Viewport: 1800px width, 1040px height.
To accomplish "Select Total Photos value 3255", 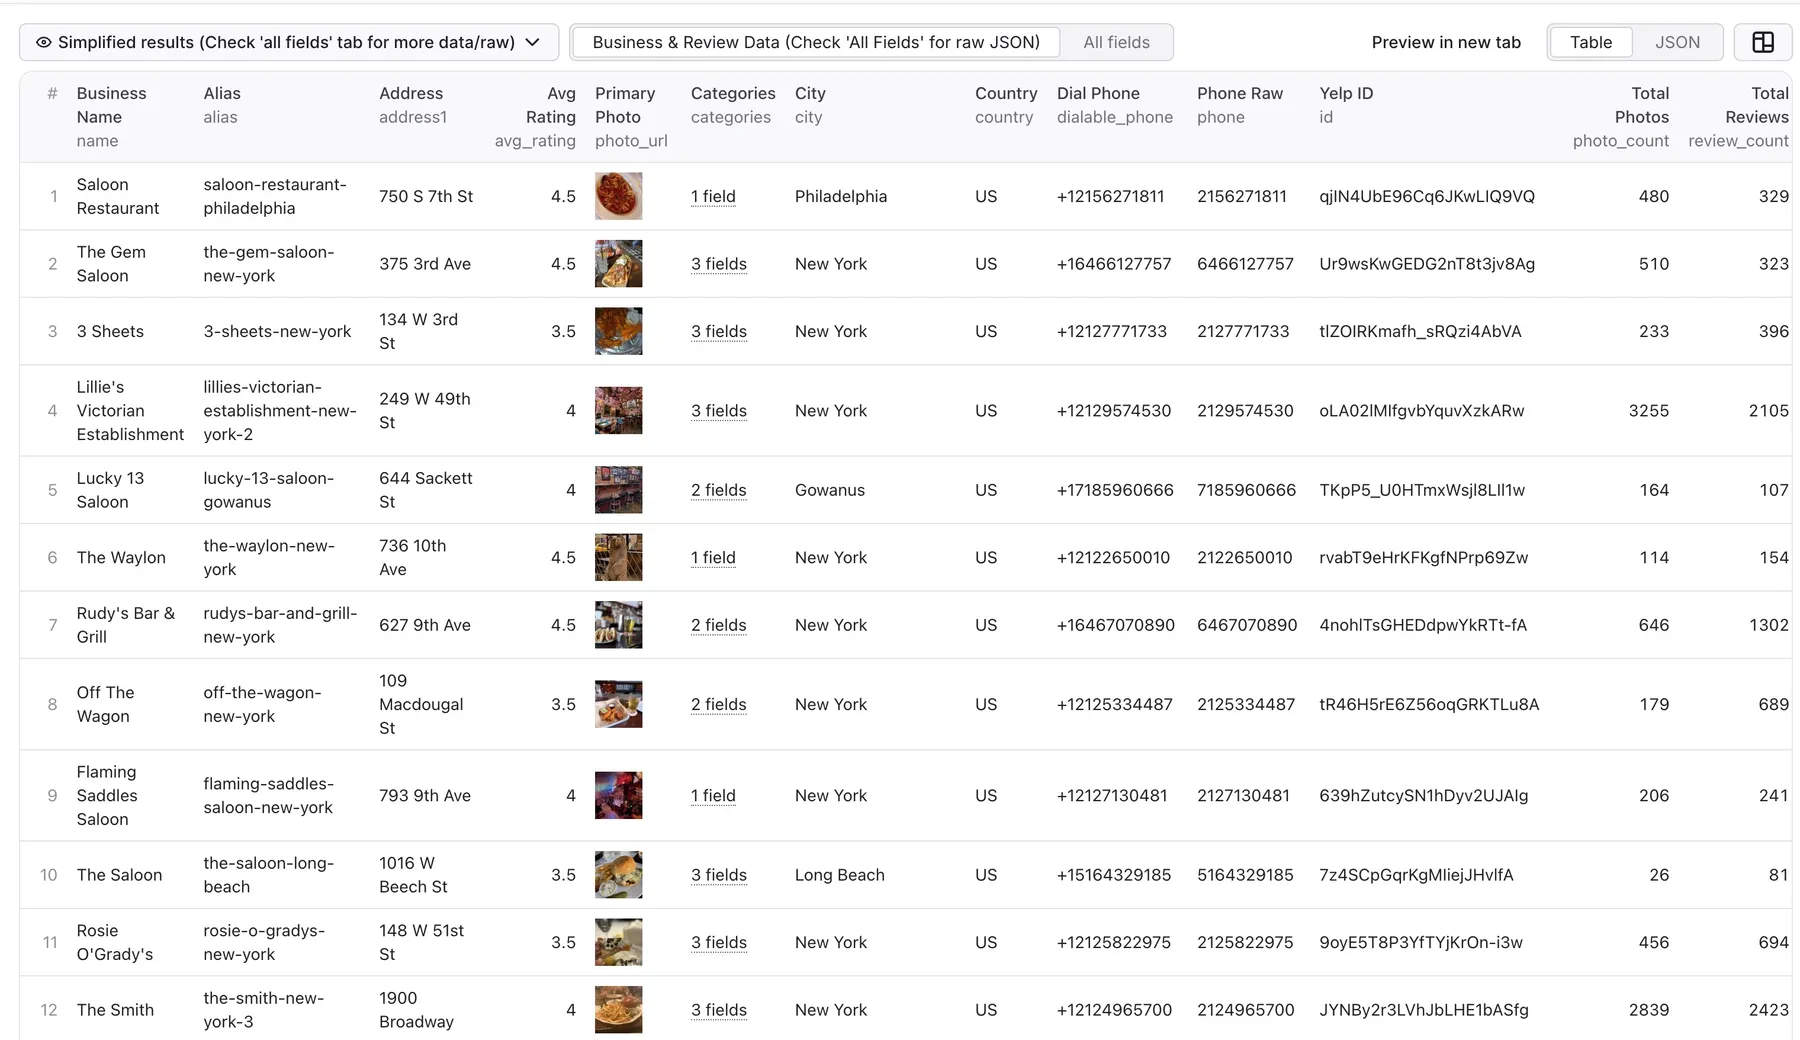I will coord(1649,411).
